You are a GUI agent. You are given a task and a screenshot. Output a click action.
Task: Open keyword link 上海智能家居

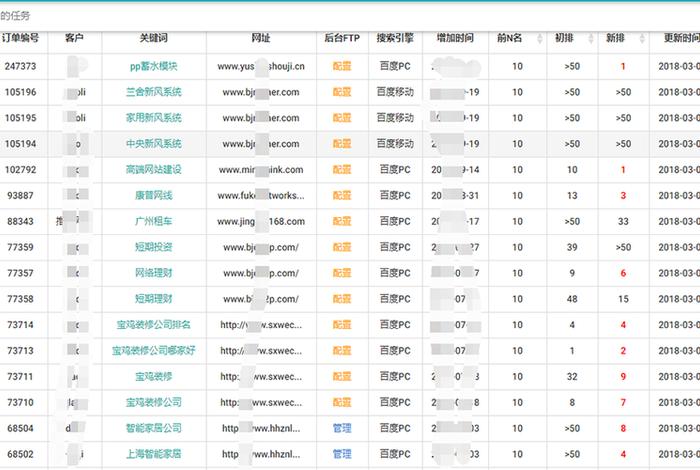pyautogui.click(x=154, y=454)
